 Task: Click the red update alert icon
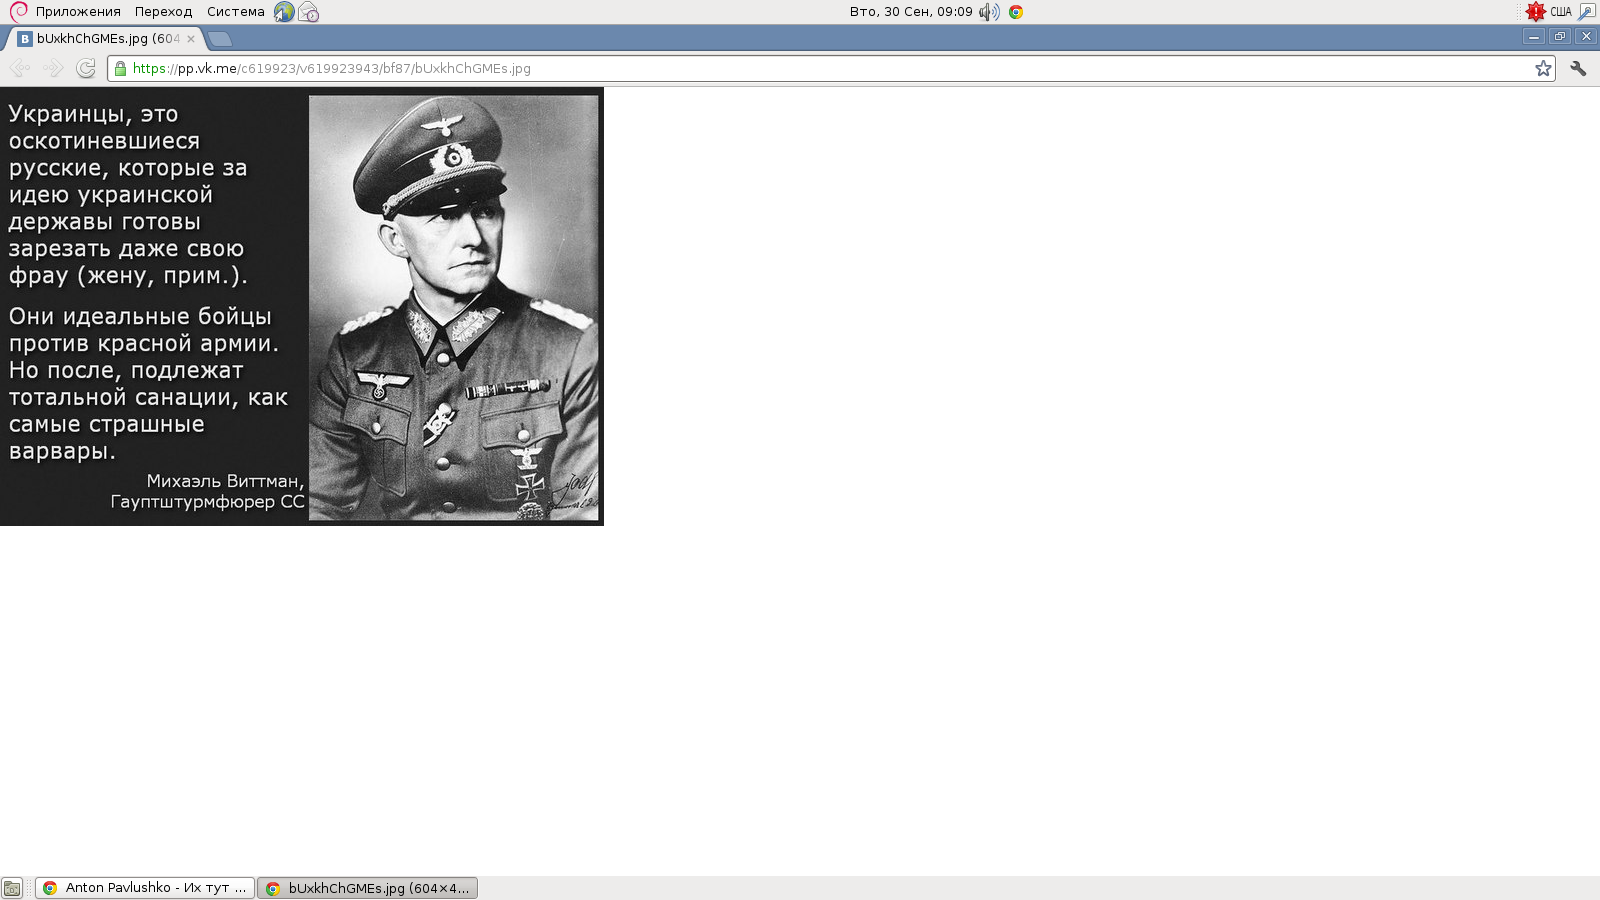point(1535,12)
